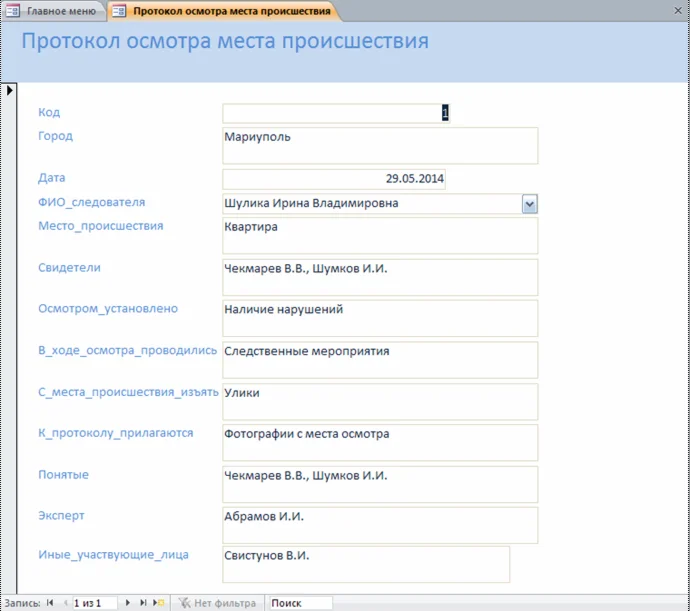This screenshot has height=611, width=690.
Task: Select the Код field
Action: coord(336,113)
